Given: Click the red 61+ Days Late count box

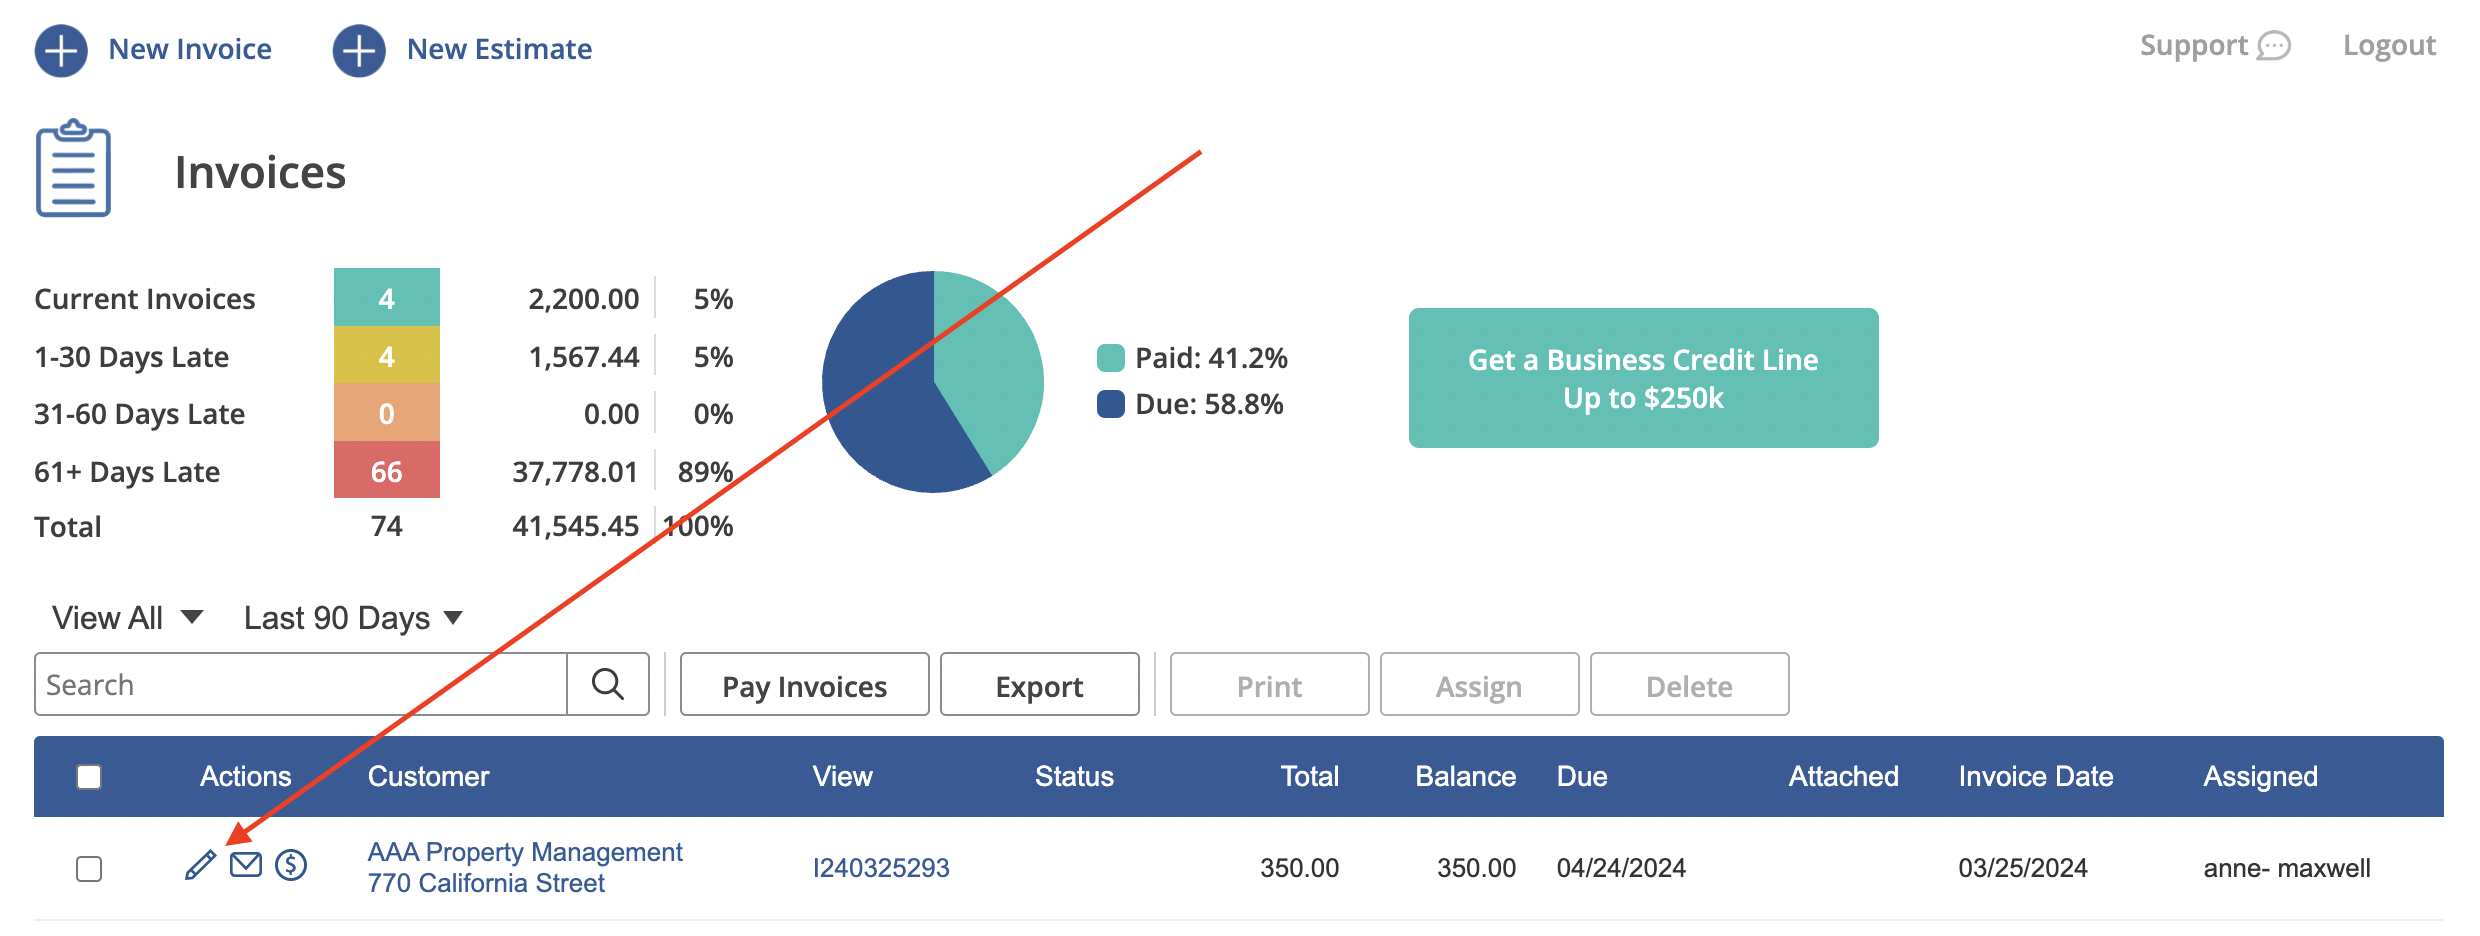Looking at the screenshot, I should coord(387,470).
